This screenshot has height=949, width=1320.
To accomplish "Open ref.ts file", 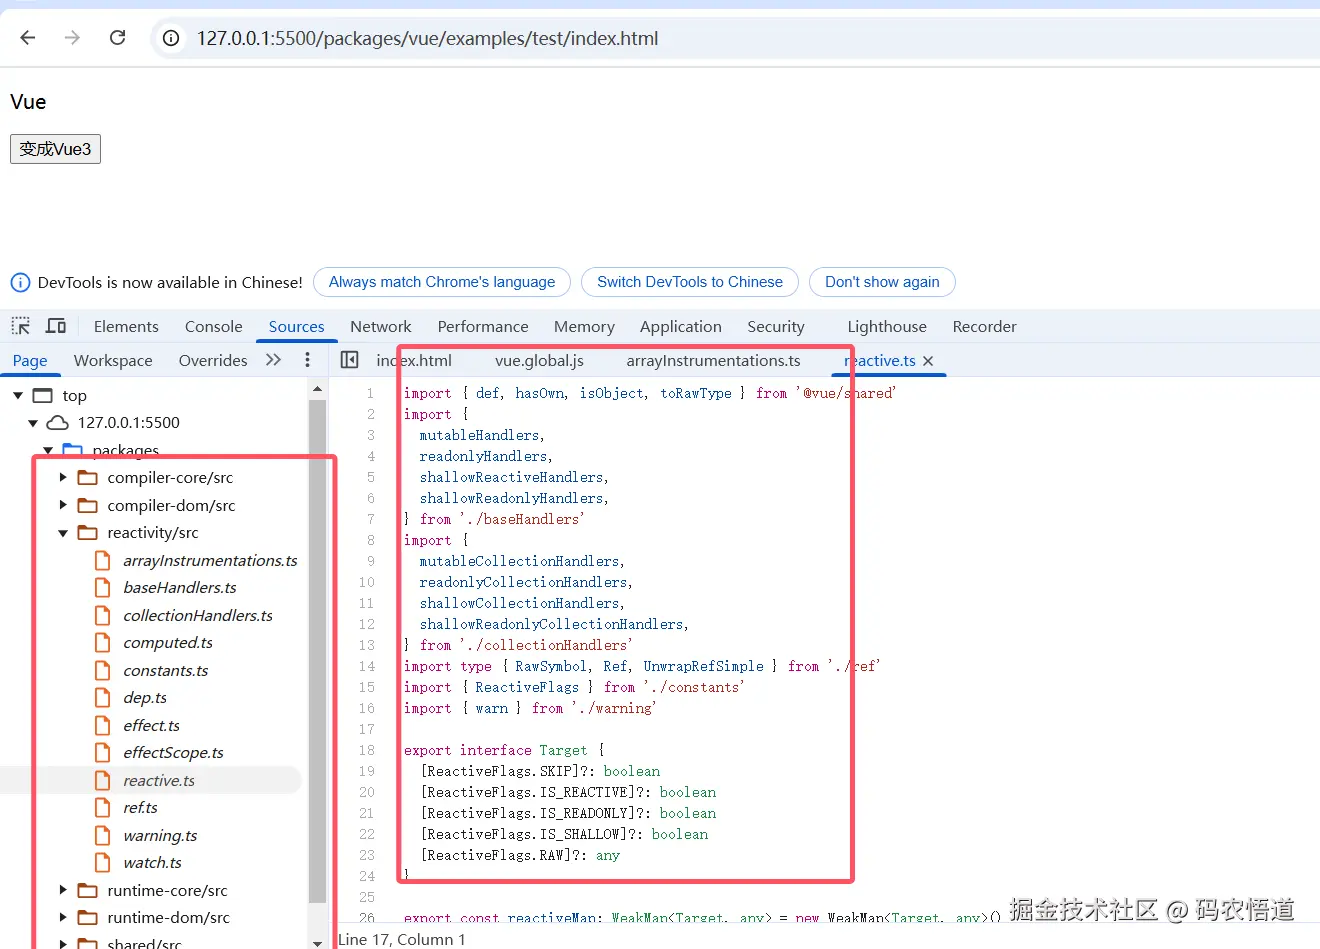I will click(140, 808).
